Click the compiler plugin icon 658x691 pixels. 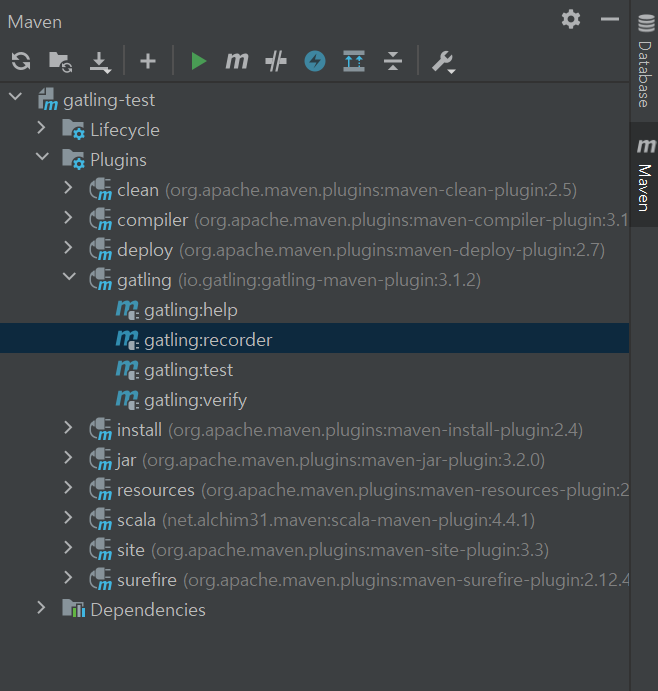point(100,219)
